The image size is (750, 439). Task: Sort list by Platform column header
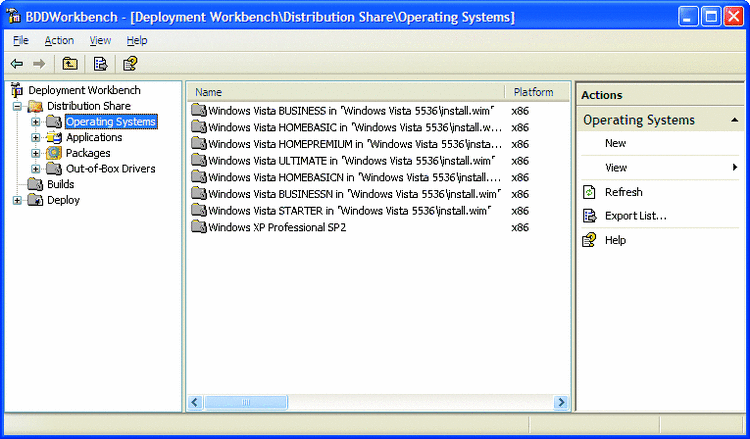[x=537, y=92]
